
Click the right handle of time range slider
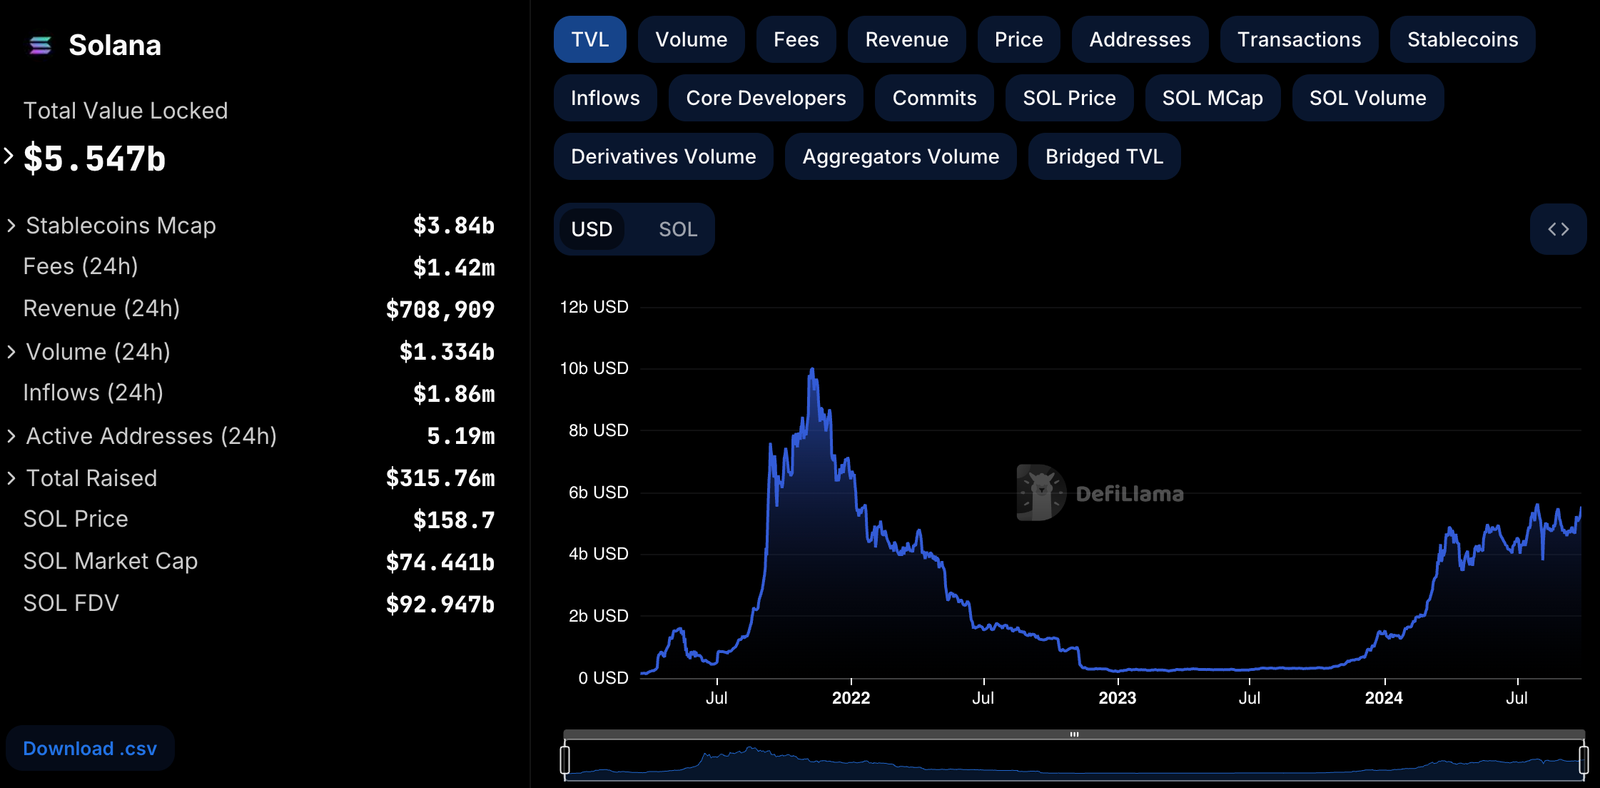pyautogui.click(x=1583, y=760)
